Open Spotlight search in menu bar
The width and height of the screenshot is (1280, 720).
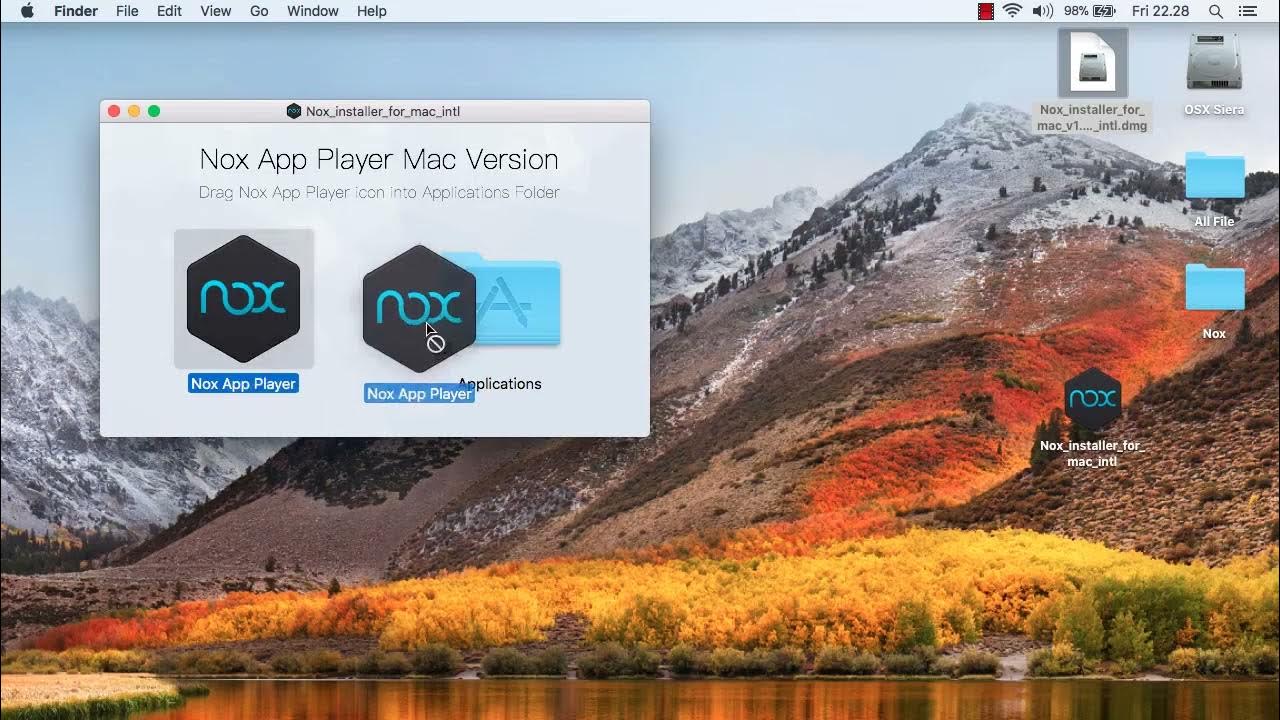(x=1216, y=11)
